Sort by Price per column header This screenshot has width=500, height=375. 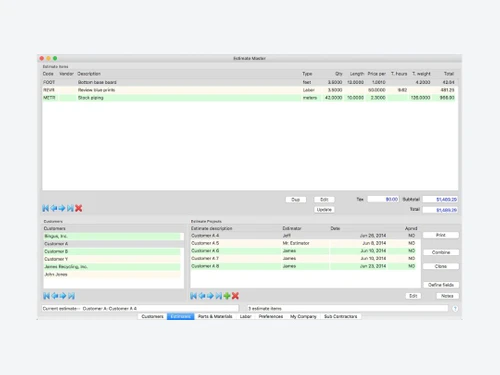[x=377, y=74]
